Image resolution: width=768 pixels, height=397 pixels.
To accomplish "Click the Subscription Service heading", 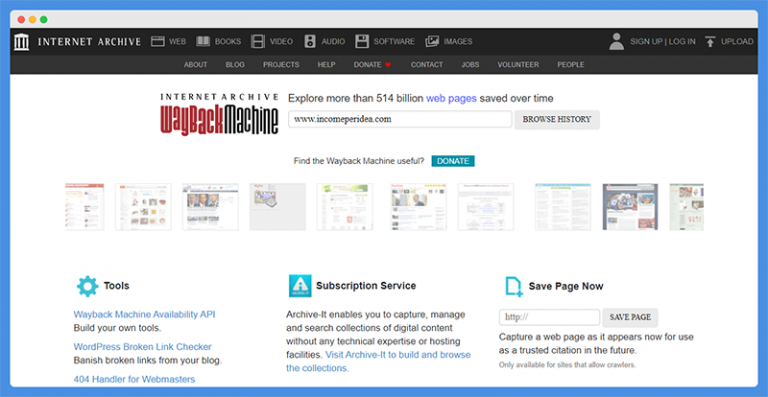I will click(366, 286).
